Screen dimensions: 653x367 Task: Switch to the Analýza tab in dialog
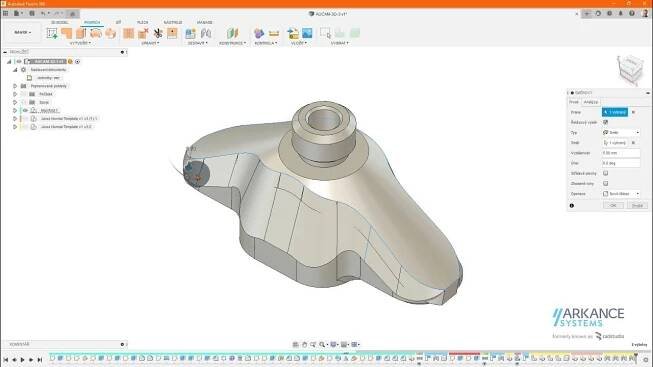(591, 102)
